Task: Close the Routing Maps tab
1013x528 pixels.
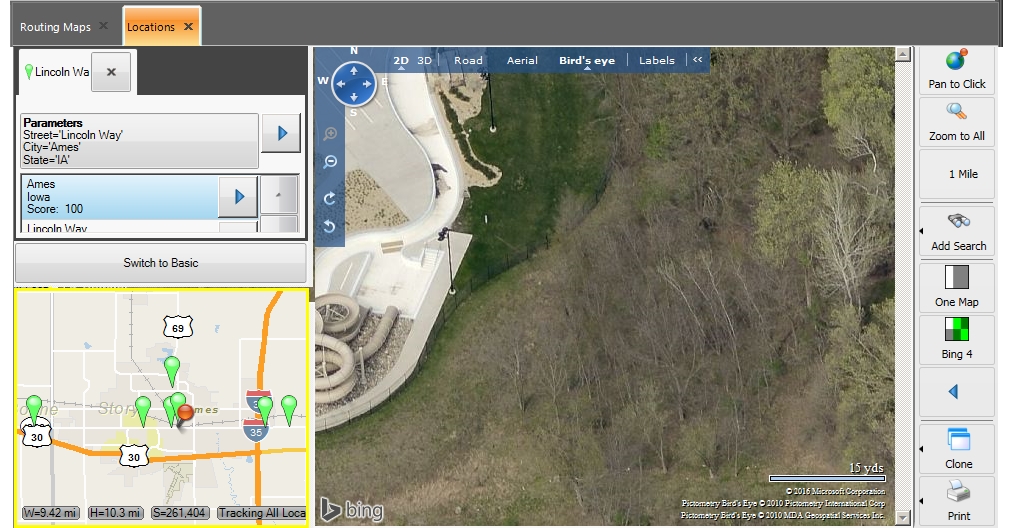Action: click(x=103, y=26)
